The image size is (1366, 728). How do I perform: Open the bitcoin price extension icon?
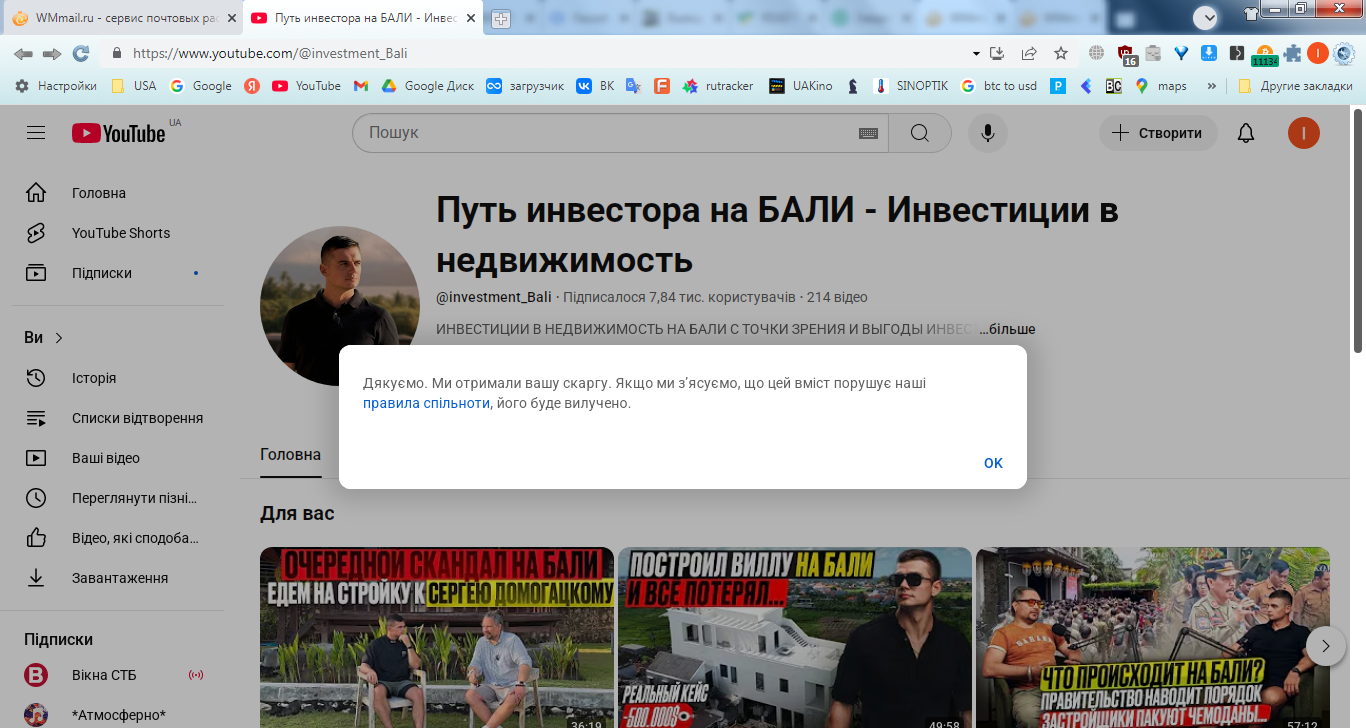(1264, 54)
